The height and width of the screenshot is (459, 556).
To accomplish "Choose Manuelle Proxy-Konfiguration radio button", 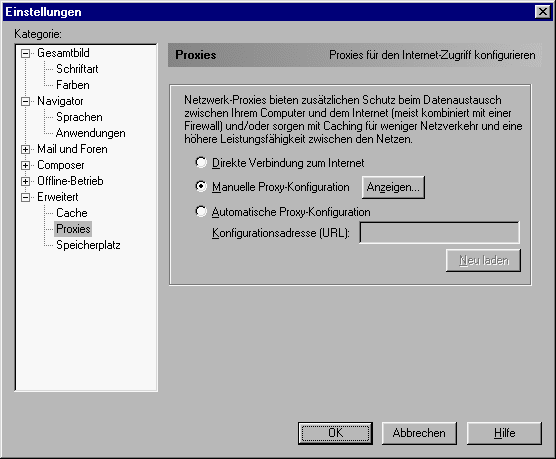I will pos(201,187).
